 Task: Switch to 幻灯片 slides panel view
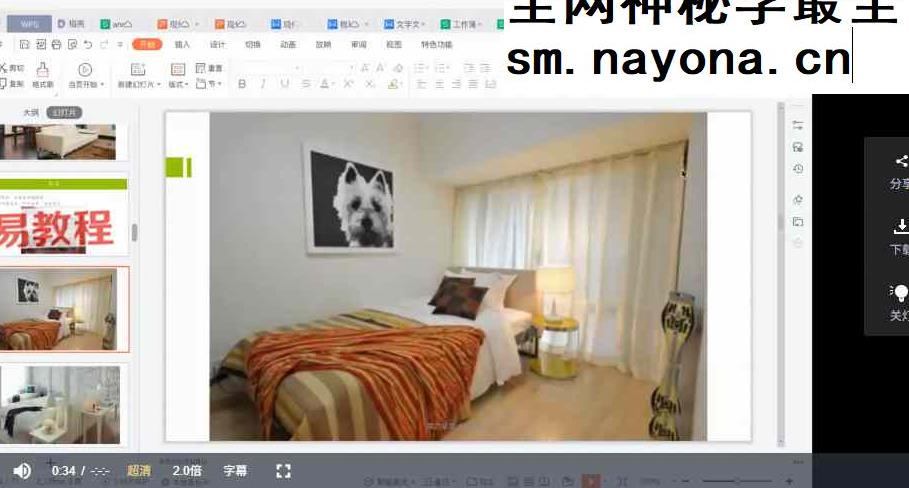click(64, 112)
